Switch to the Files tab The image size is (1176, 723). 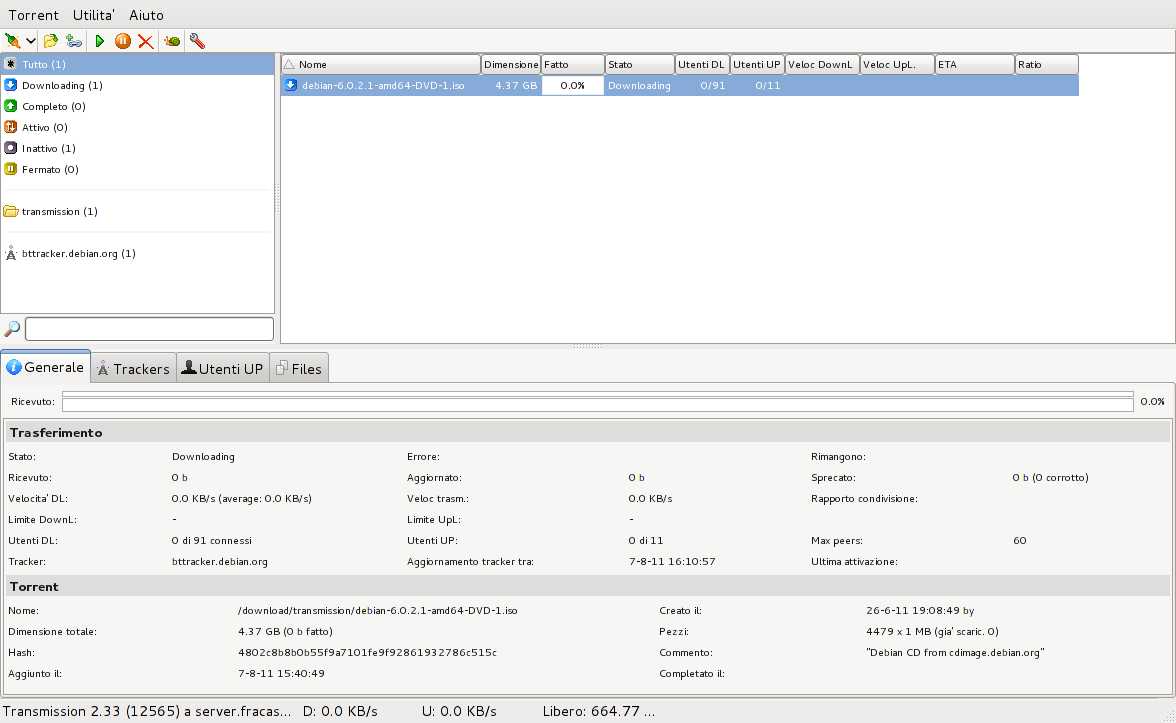click(298, 368)
